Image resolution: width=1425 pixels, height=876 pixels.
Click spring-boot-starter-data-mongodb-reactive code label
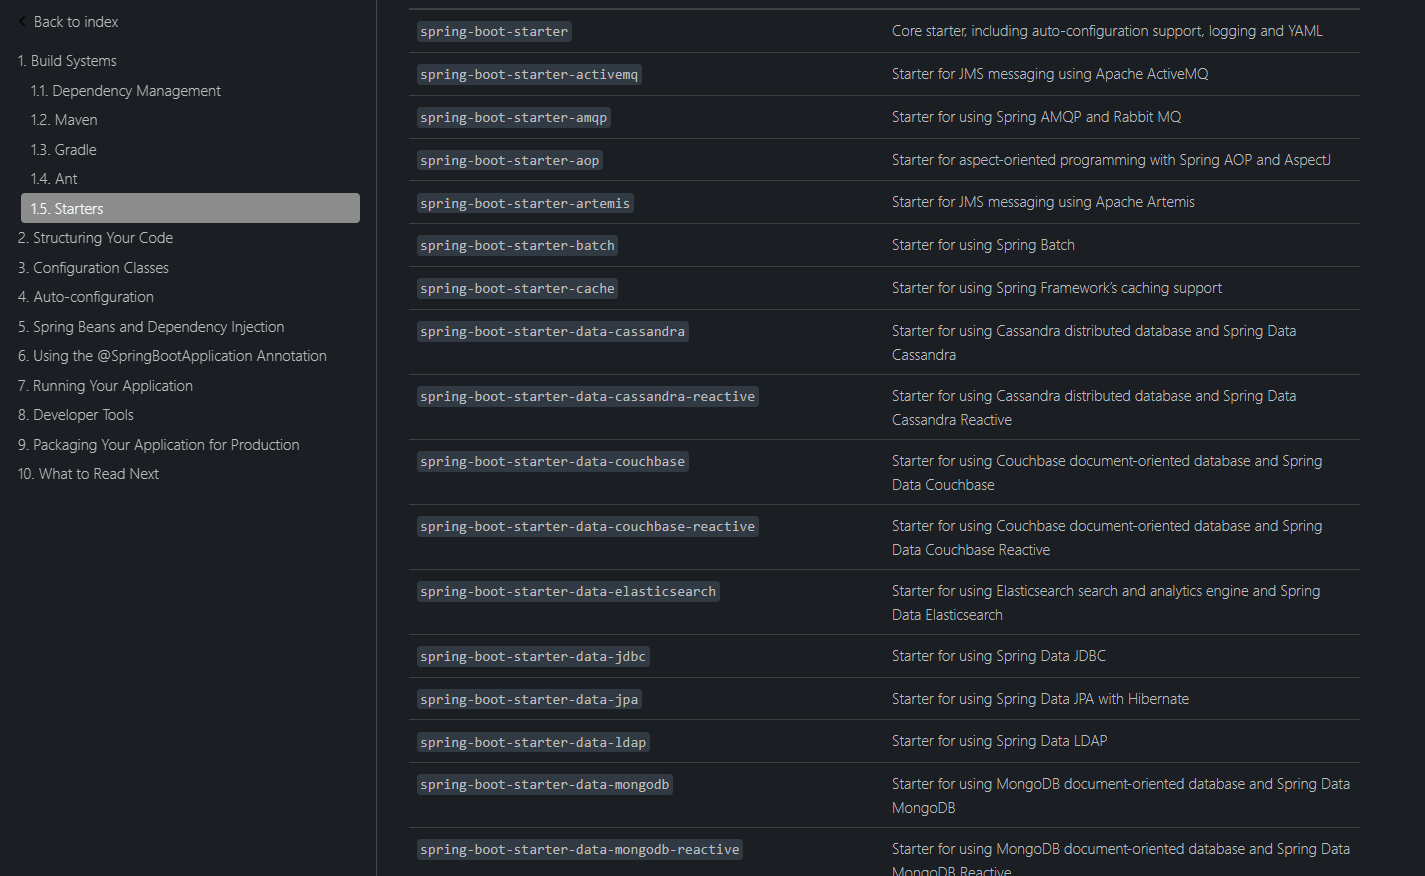(x=580, y=850)
